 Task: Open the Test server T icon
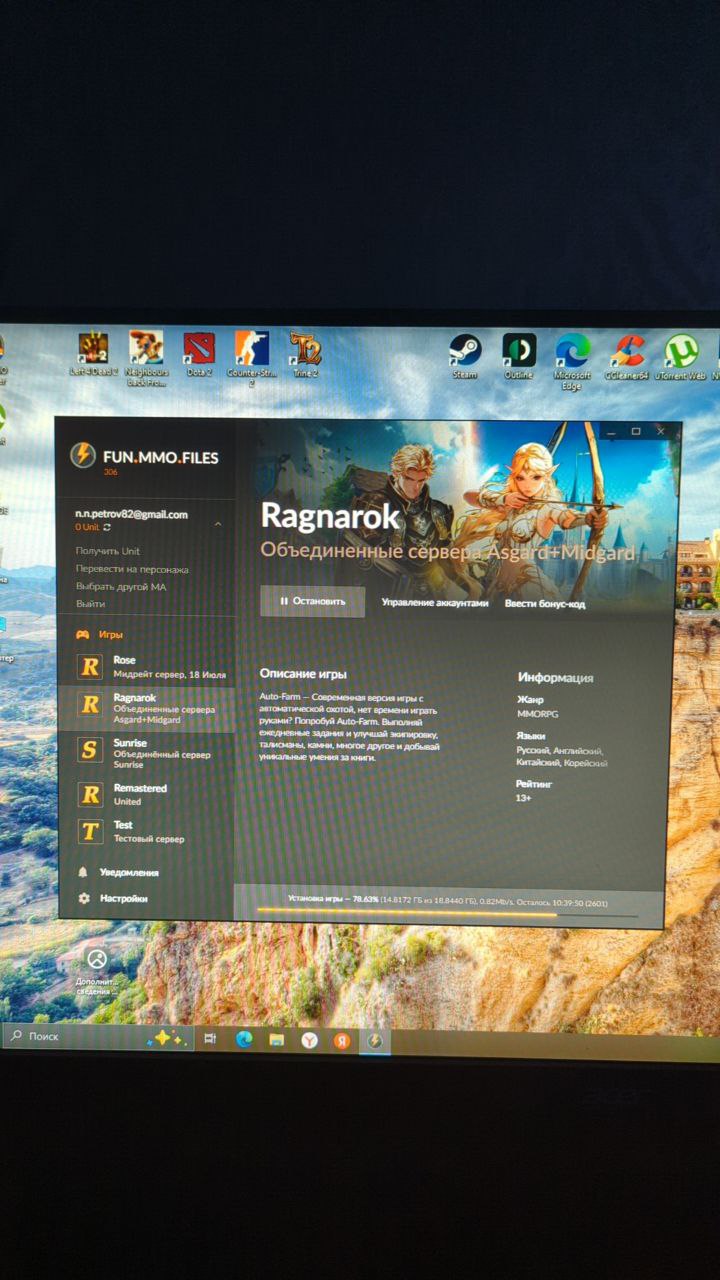coord(91,831)
